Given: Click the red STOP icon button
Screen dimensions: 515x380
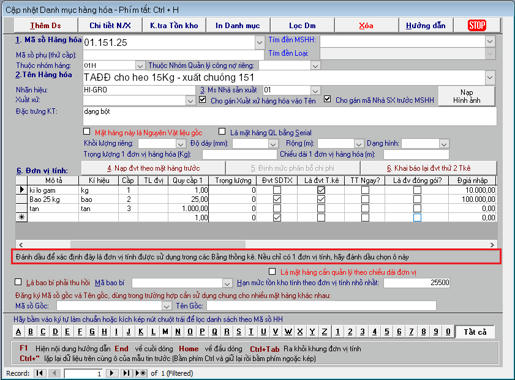Looking at the screenshot, I should (x=477, y=25).
